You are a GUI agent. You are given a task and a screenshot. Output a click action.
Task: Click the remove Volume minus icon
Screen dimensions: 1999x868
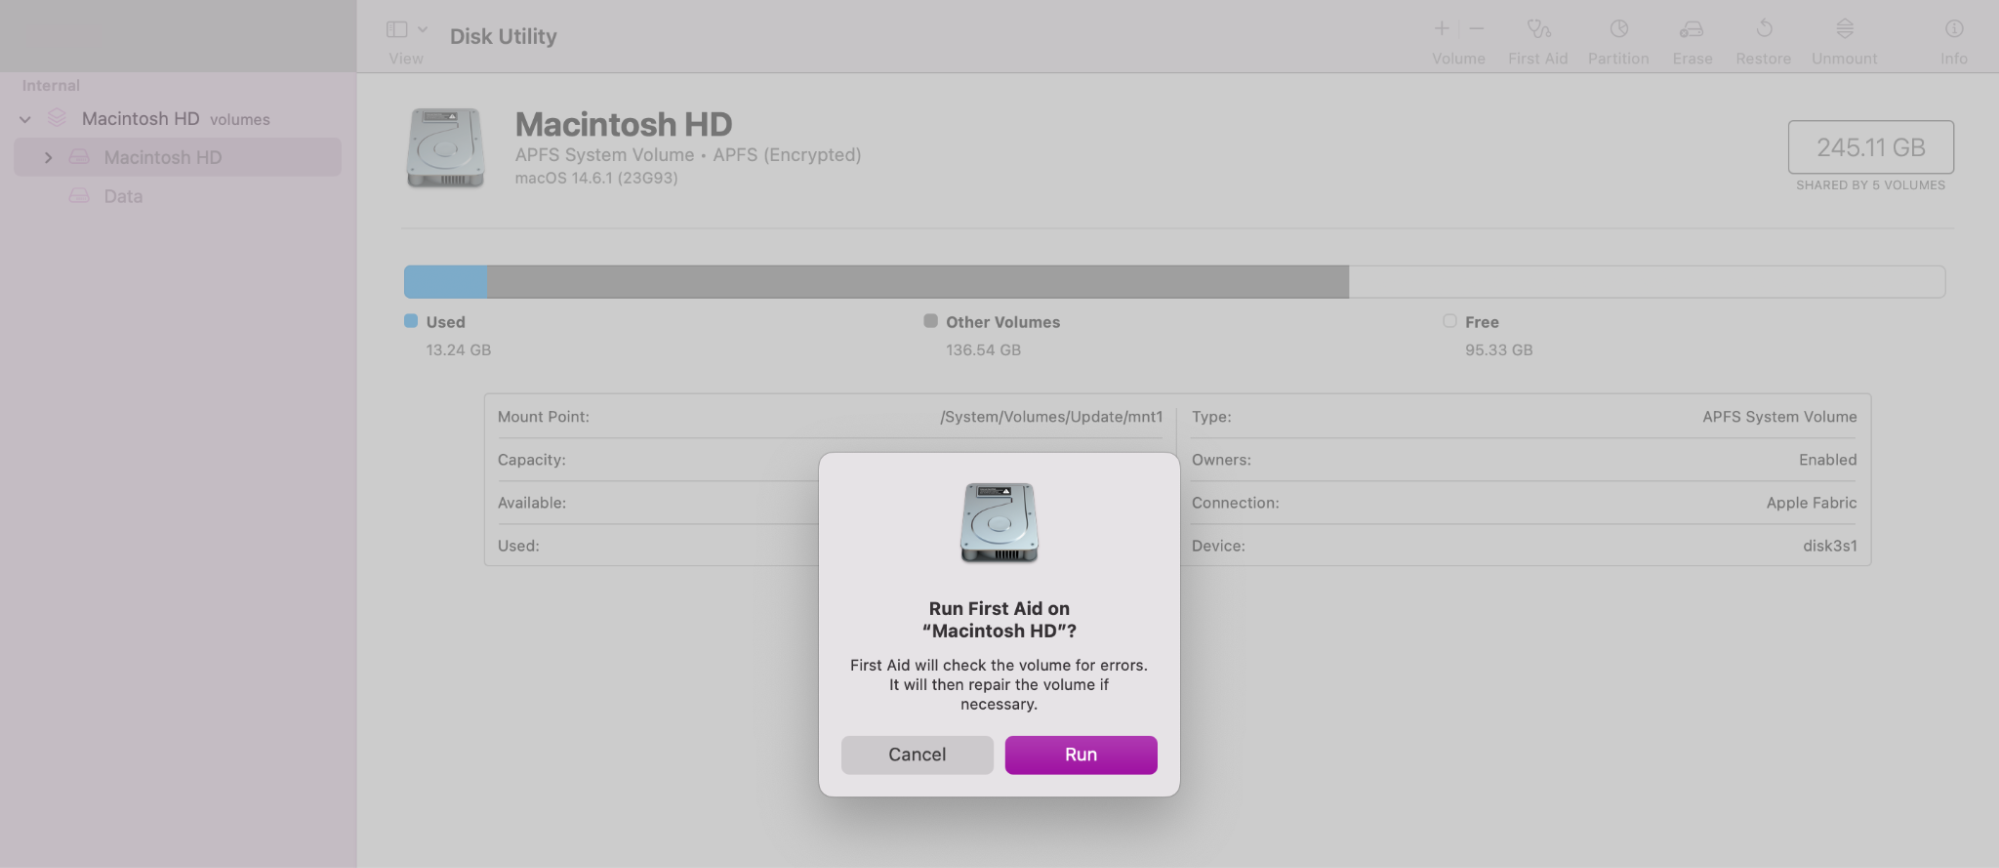(x=1476, y=29)
